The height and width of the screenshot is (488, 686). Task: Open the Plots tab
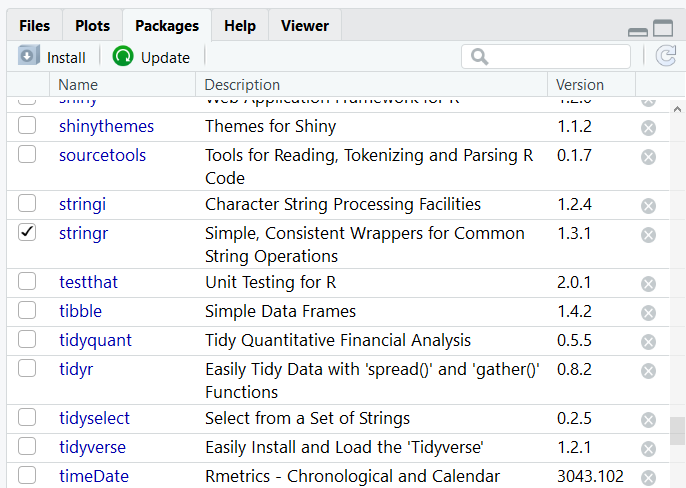click(x=92, y=26)
